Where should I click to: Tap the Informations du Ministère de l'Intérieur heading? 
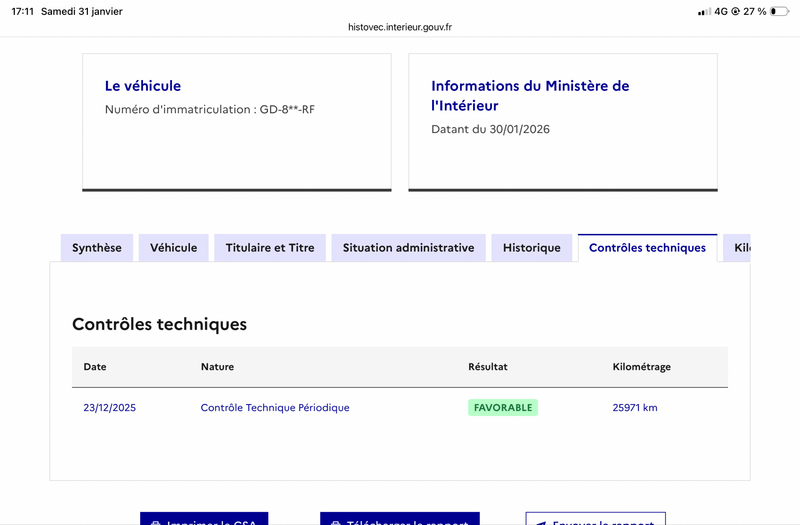click(x=530, y=95)
